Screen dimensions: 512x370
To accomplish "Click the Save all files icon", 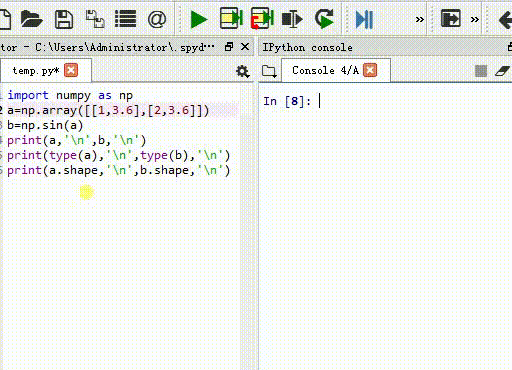I will point(95,19).
